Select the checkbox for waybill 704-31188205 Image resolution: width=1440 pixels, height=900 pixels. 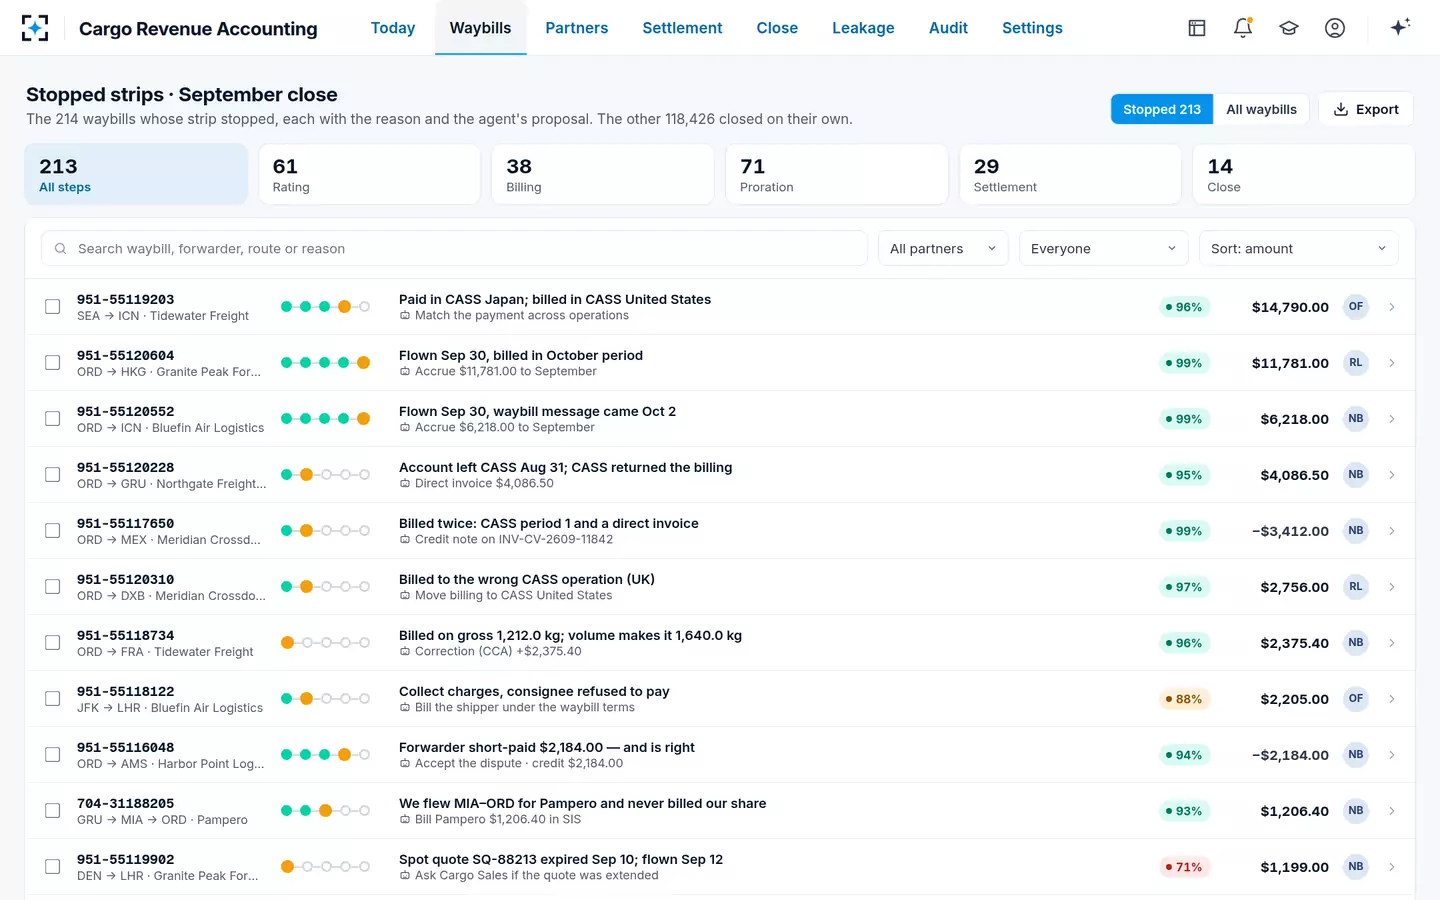click(53, 811)
